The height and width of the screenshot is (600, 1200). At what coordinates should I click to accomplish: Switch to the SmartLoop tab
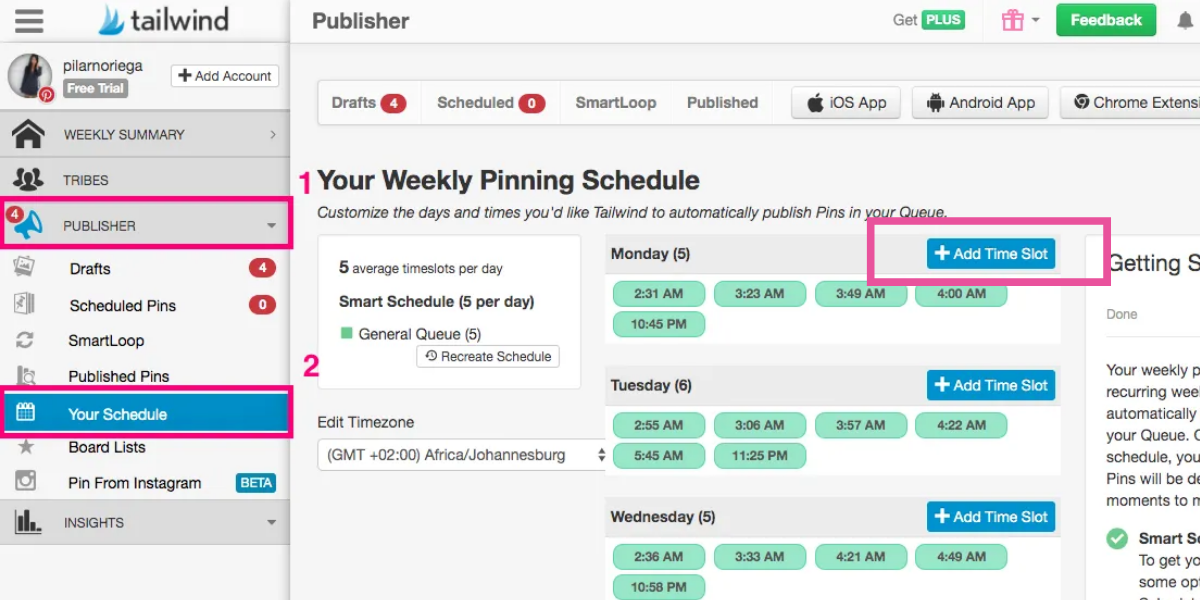click(x=615, y=103)
